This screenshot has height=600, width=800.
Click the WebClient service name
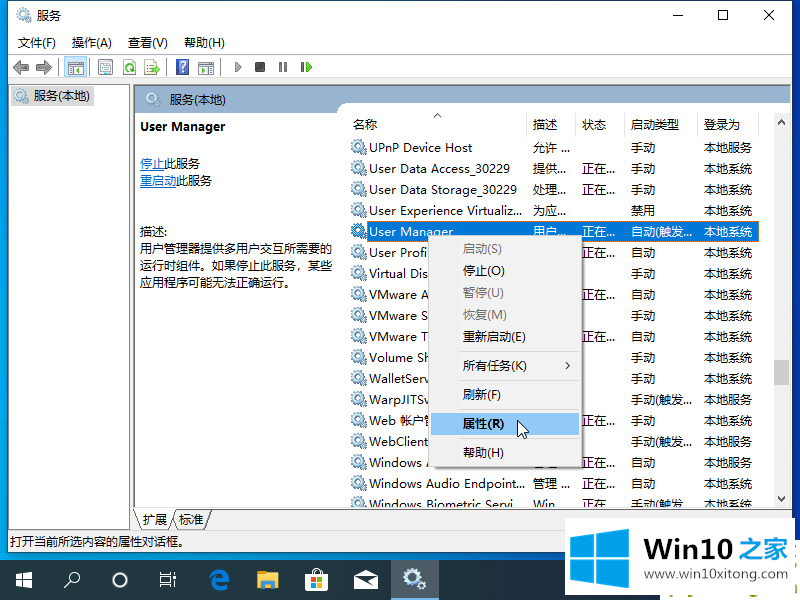click(398, 441)
